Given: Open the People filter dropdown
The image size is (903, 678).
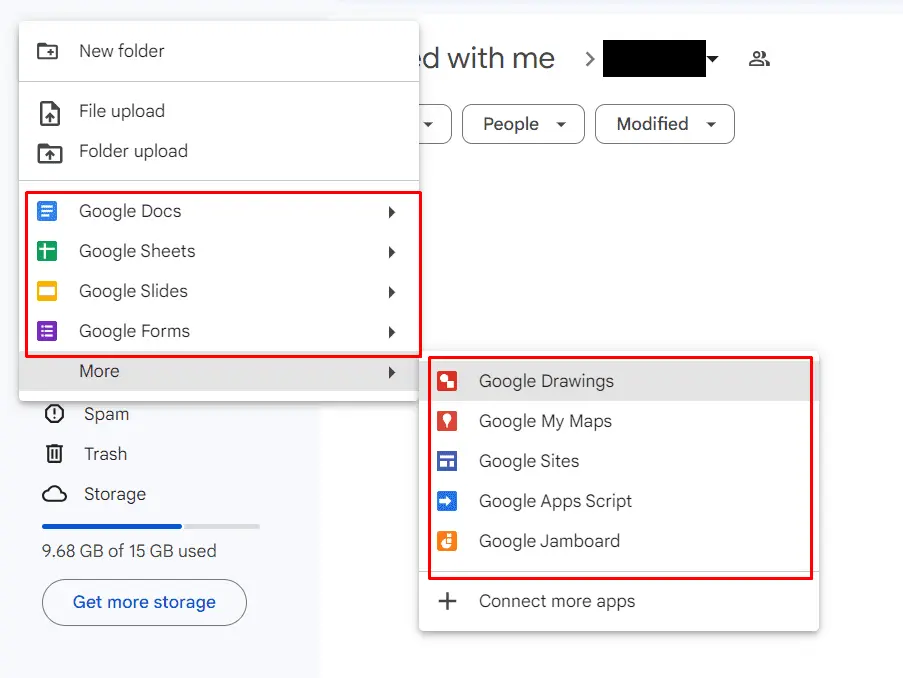Looking at the screenshot, I should pyautogui.click(x=522, y=124).
